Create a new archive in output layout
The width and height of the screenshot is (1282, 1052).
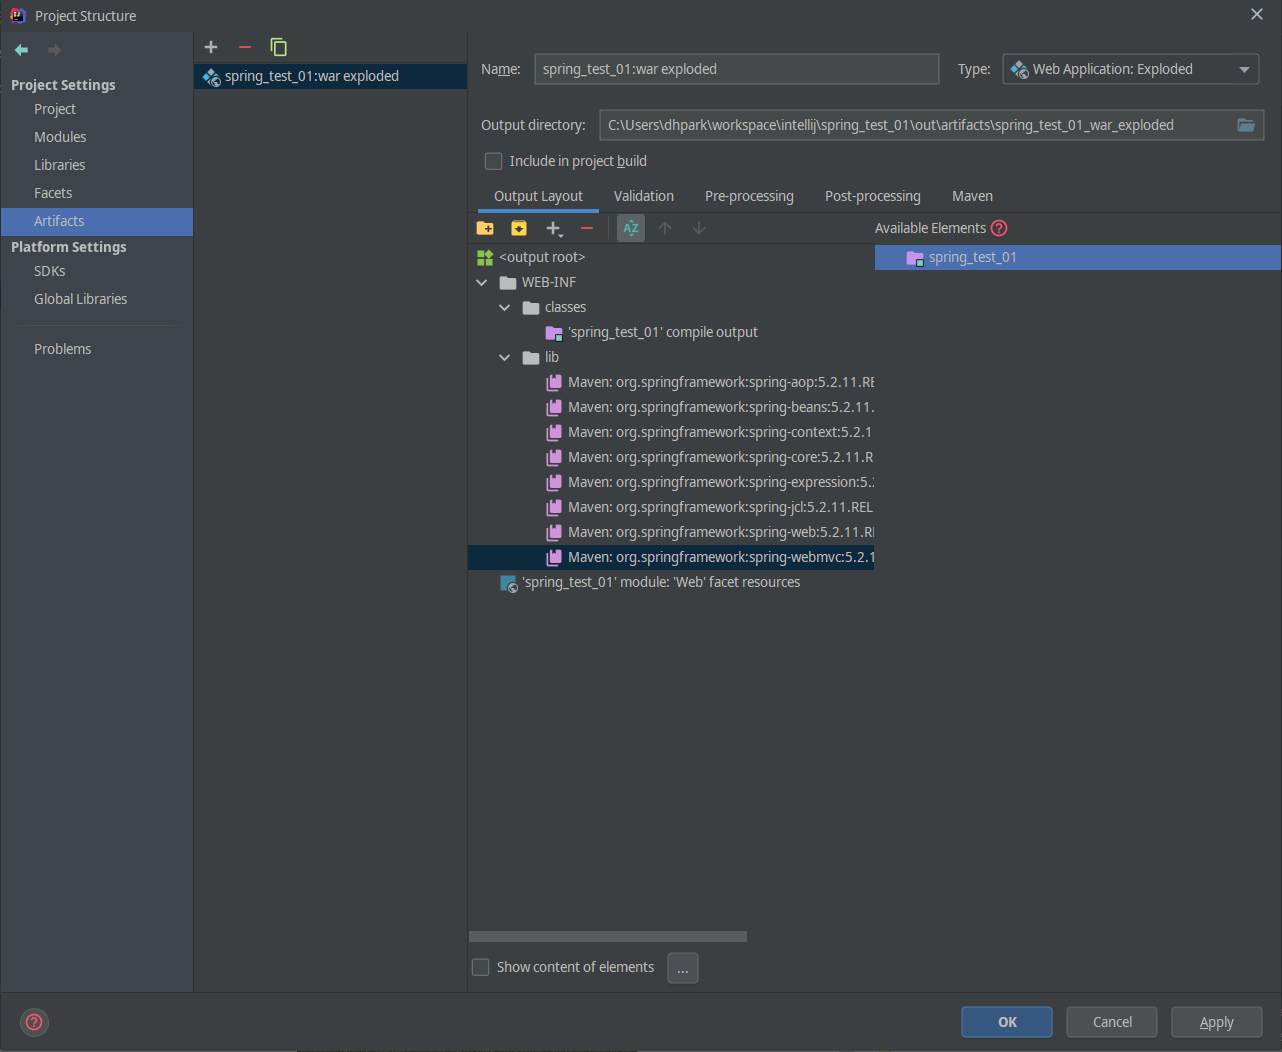519,228
